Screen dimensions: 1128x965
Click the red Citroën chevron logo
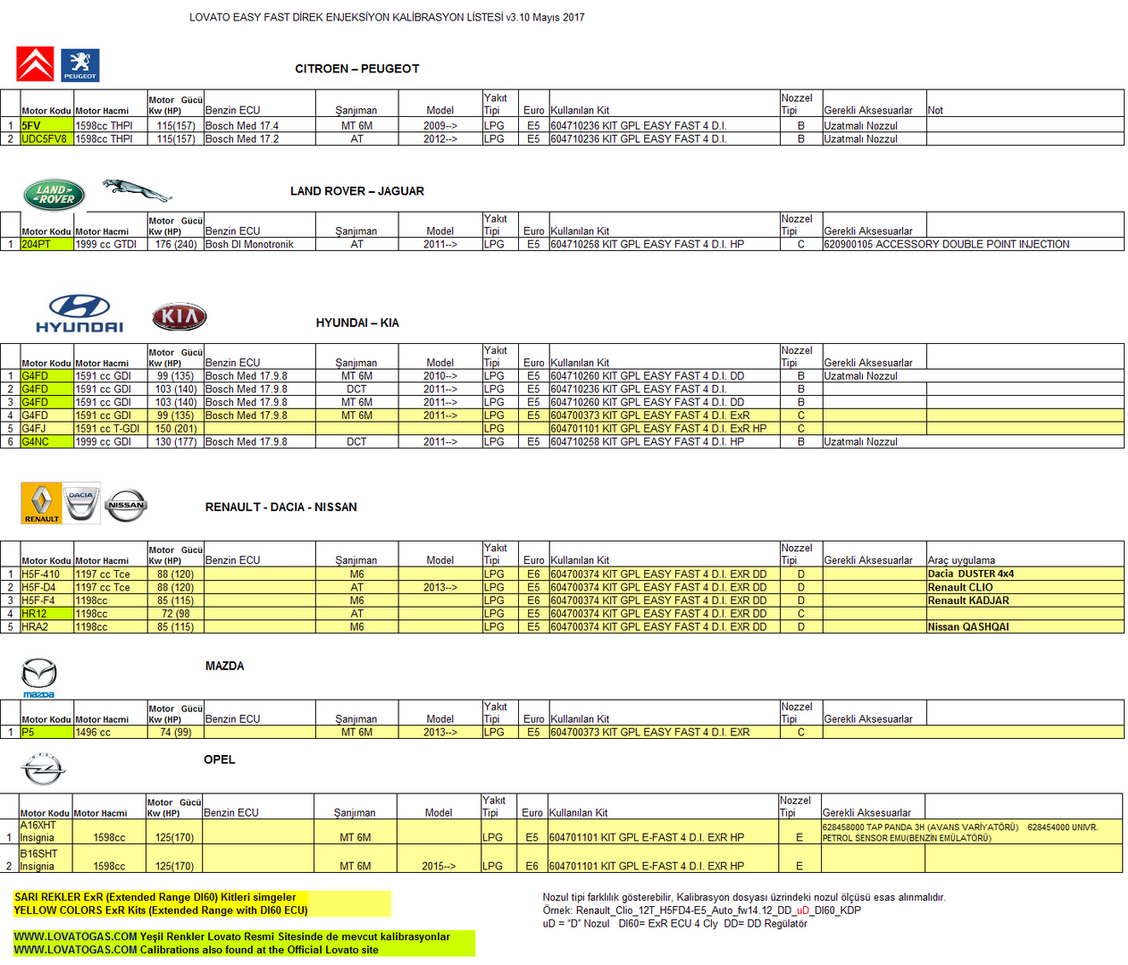[35, 65]
